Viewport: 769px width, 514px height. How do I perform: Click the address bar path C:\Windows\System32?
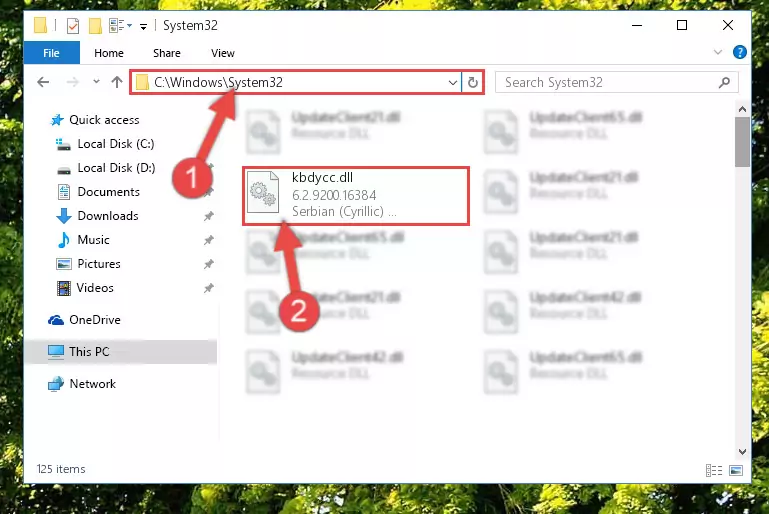pos(218,82)
